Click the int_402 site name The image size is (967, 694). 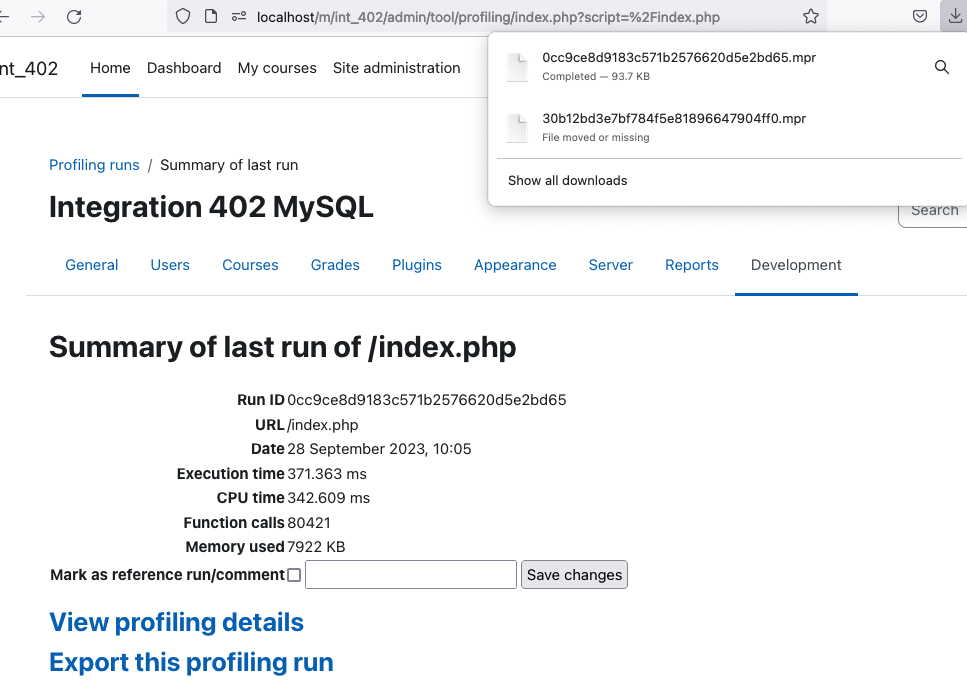coord(28,68)
